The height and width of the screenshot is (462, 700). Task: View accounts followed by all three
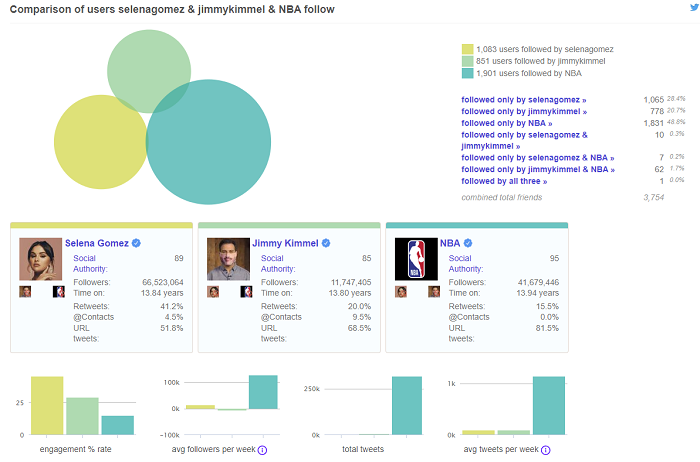pos(504,181)
